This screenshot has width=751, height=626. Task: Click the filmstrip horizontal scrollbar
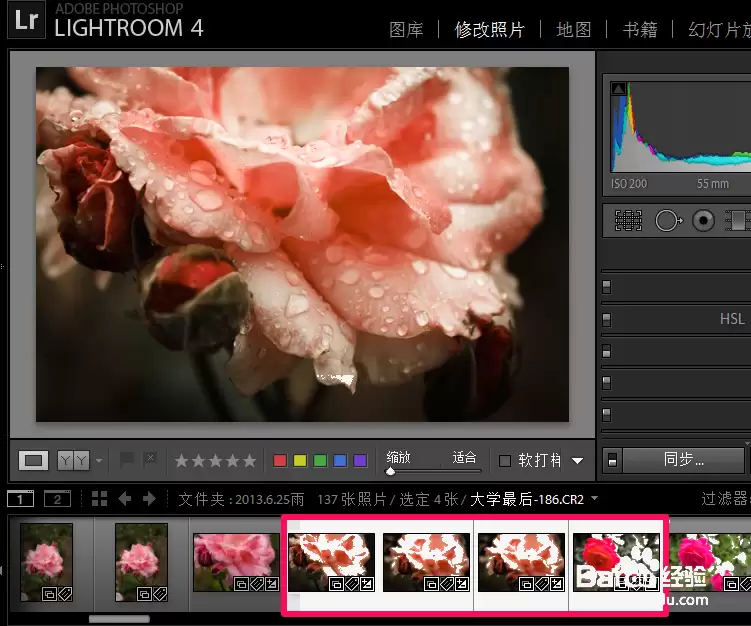click(119, 619)
